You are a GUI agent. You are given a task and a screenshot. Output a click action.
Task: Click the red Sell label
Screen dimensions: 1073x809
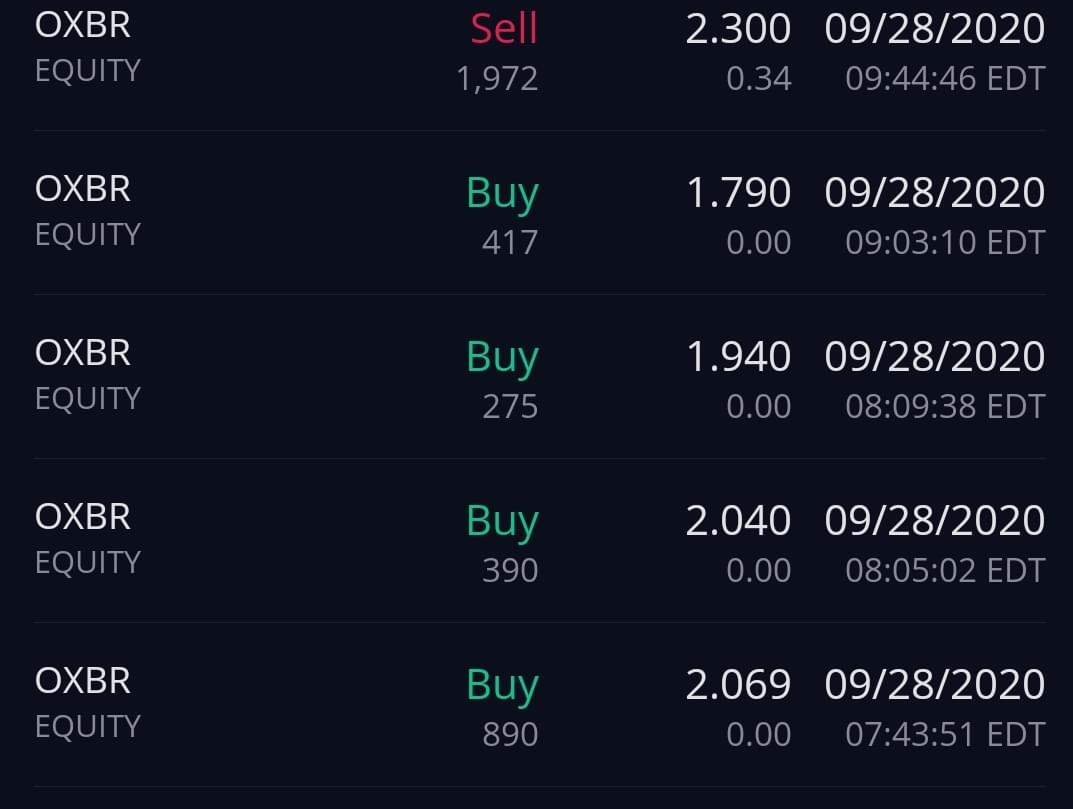coord(504,28)
